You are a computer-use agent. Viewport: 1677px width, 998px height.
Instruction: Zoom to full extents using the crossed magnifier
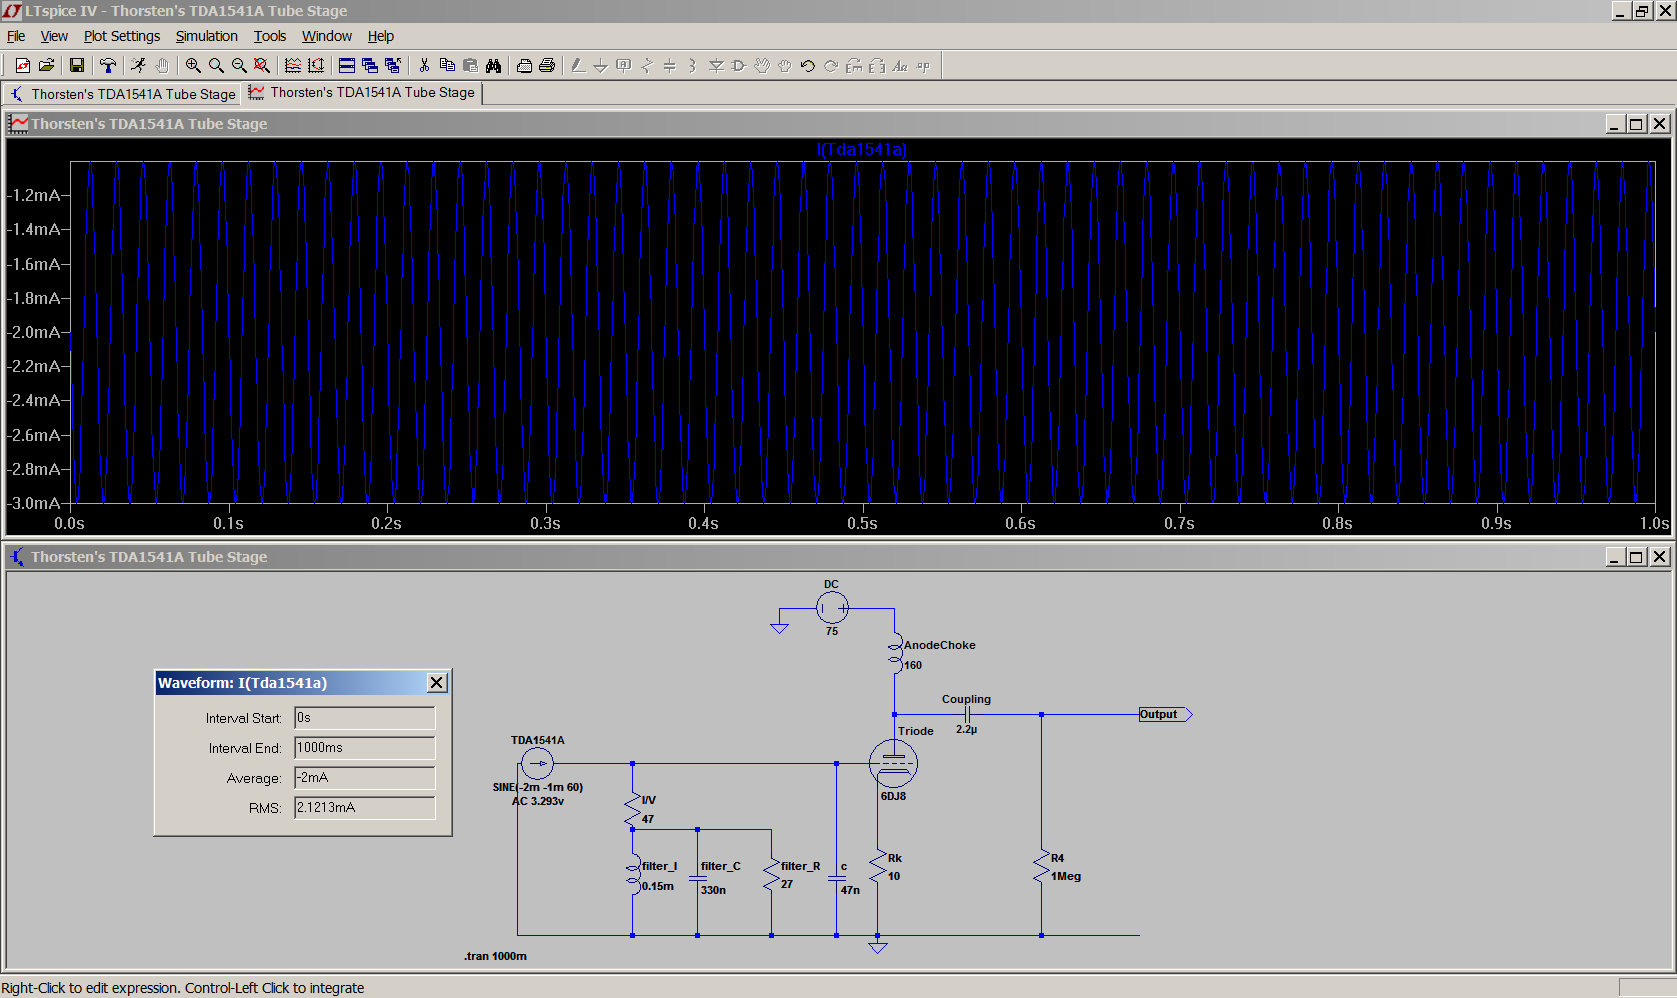pos(262,66)
